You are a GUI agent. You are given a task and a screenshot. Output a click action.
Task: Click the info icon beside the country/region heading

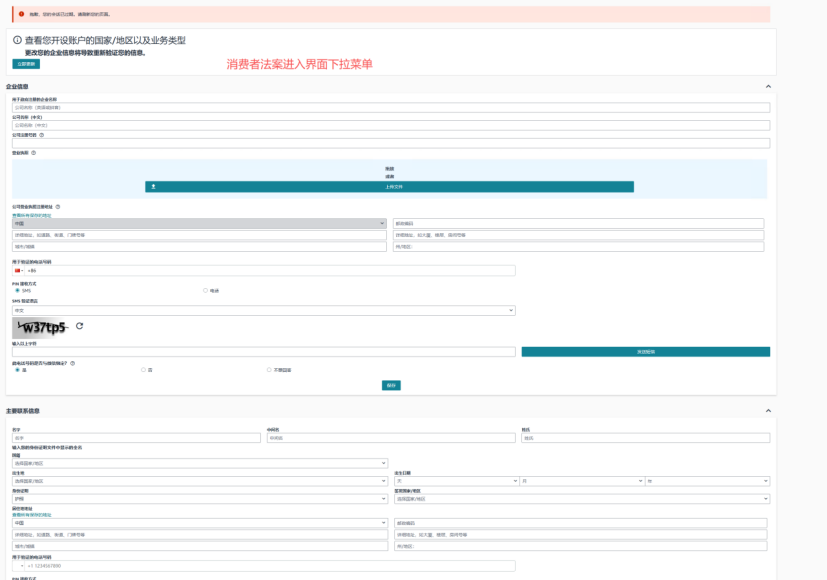[17, 41]
